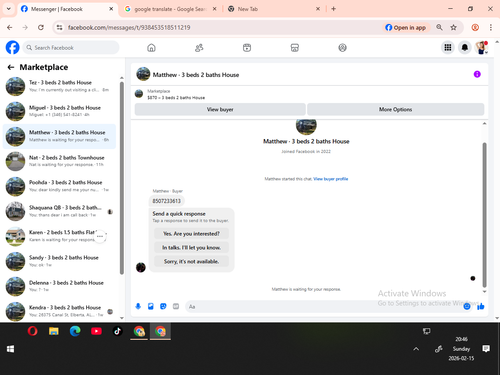The image size is (500, 375).
Task: Reply Yes. Are you interested?
Action: click(191, 234)
